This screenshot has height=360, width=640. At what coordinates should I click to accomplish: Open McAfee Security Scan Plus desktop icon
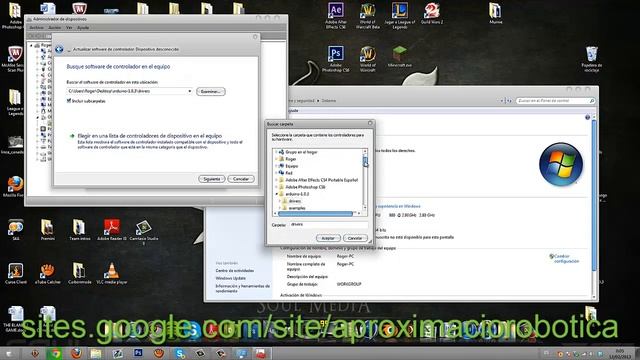point(14,59)
